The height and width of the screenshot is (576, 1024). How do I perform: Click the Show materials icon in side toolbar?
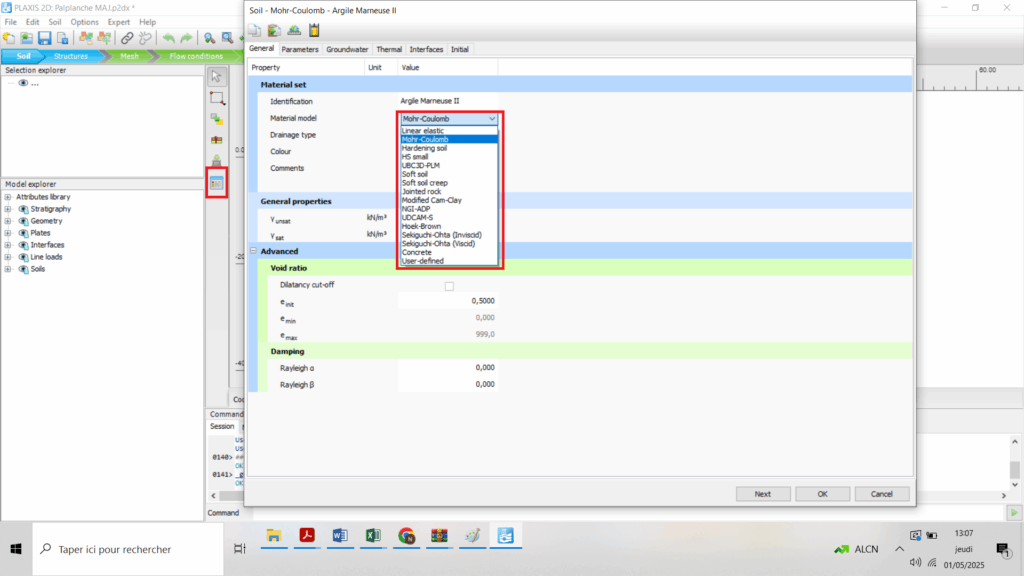pos(217,183)
